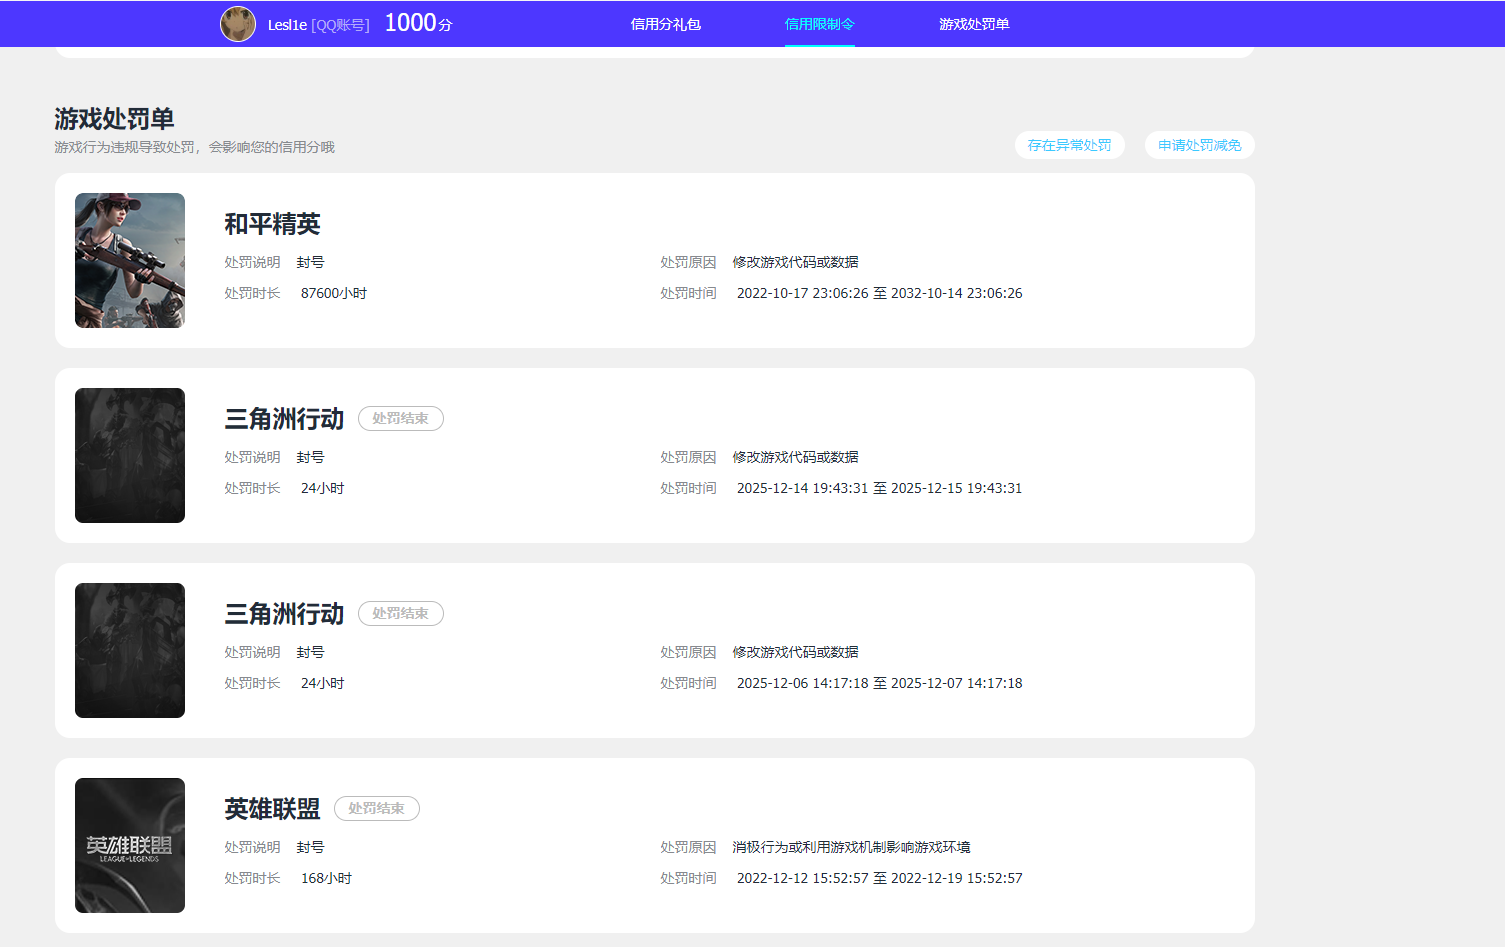Select the 168小时 penalty duration
This screenshot has height=947, width=1505.
(326, 878)
